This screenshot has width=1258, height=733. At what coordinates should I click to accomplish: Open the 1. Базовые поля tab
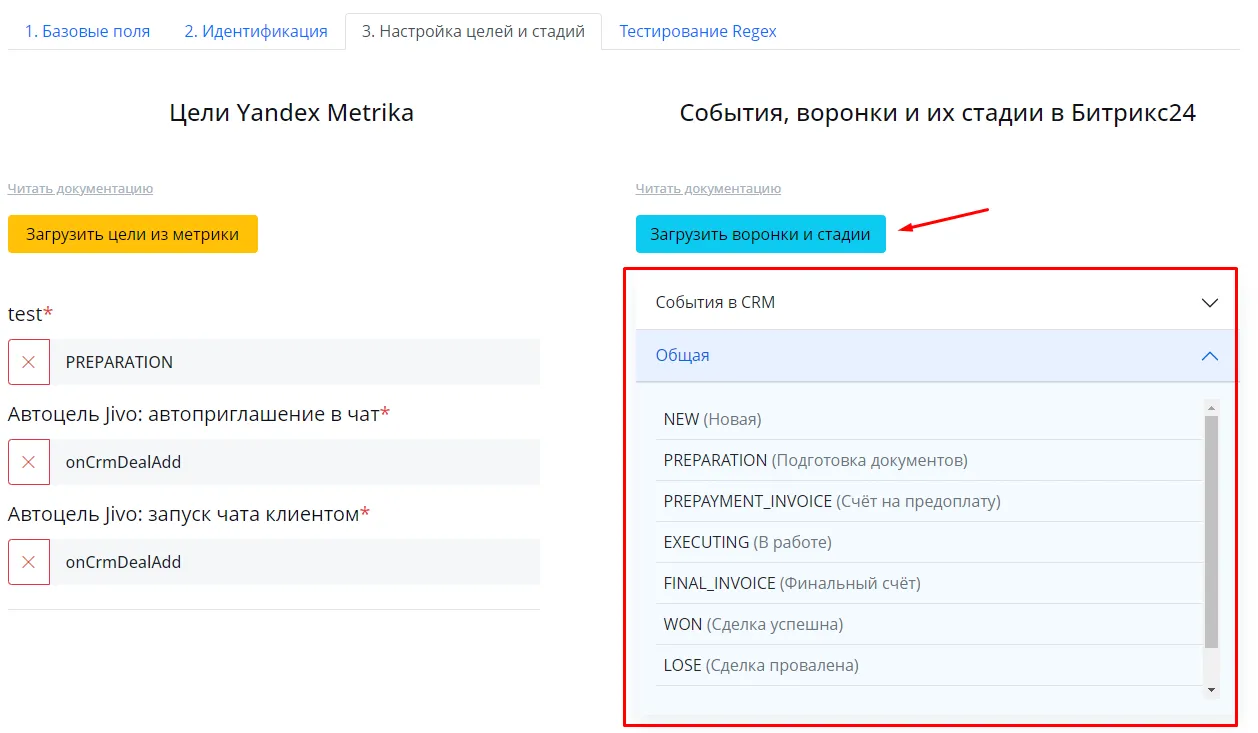click(x=87, y=31)
